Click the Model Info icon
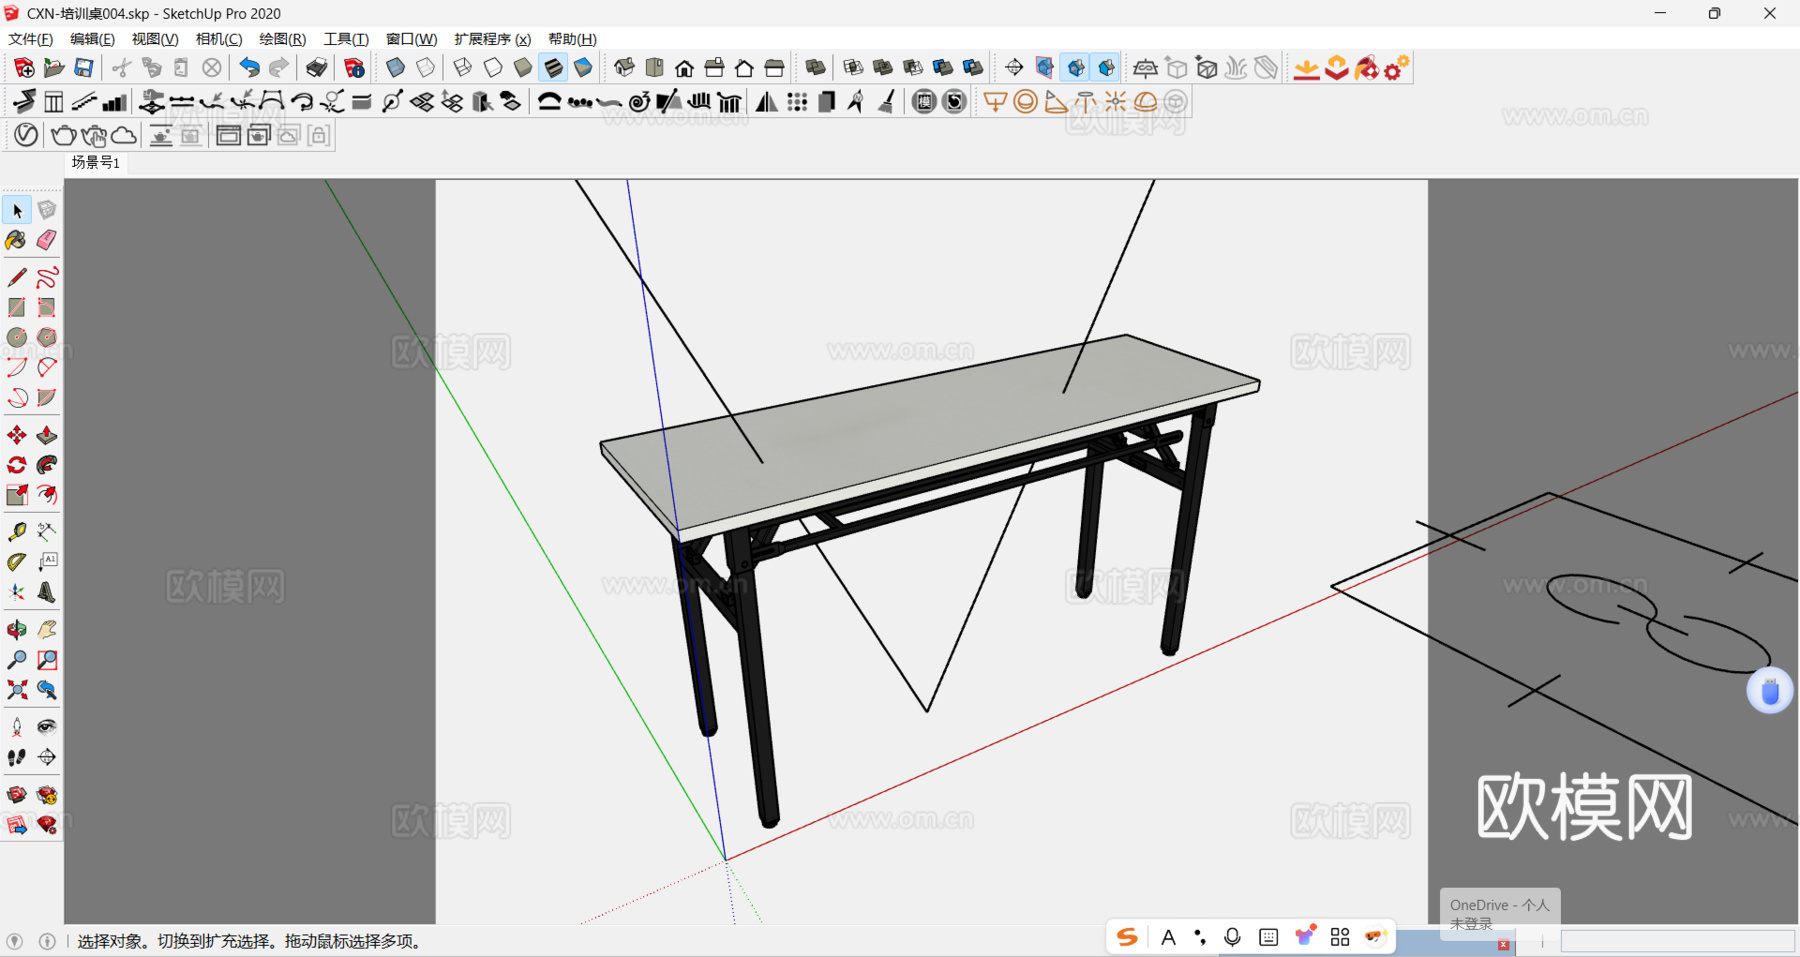1800x957 pixels. click(x=354, y=68)
